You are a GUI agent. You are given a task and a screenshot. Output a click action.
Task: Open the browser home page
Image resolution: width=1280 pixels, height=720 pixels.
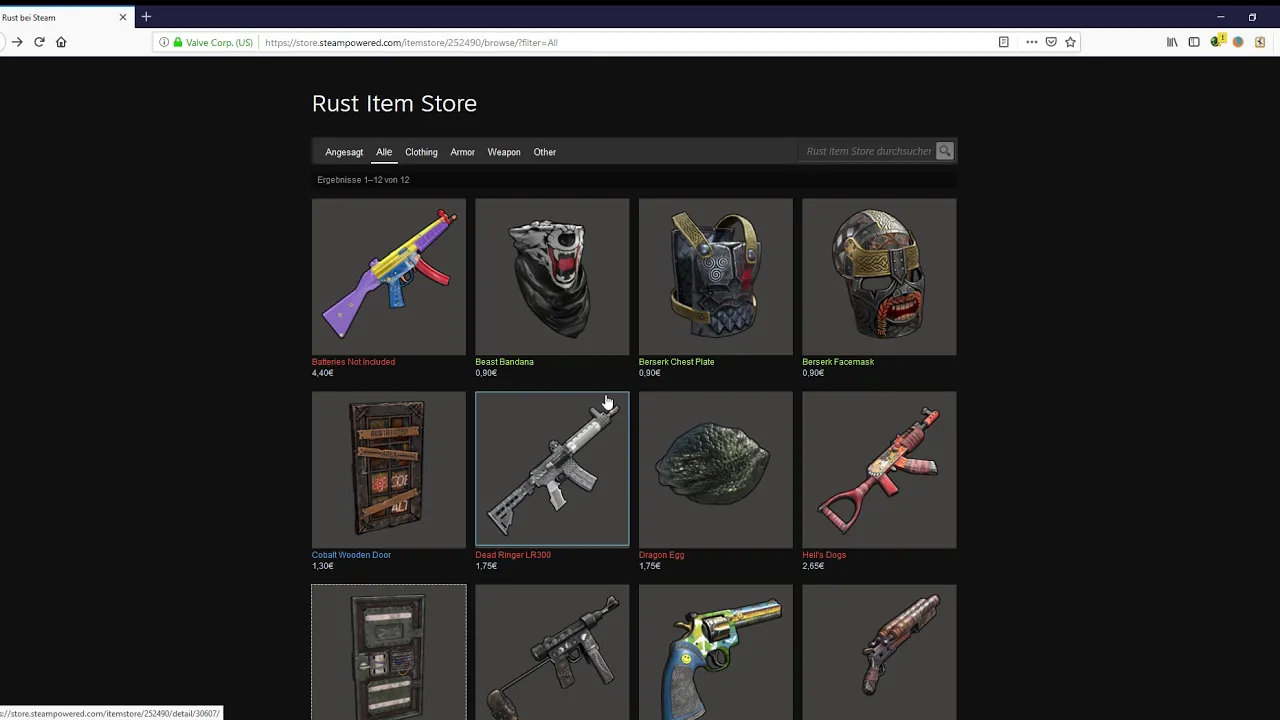pos(61,42)
